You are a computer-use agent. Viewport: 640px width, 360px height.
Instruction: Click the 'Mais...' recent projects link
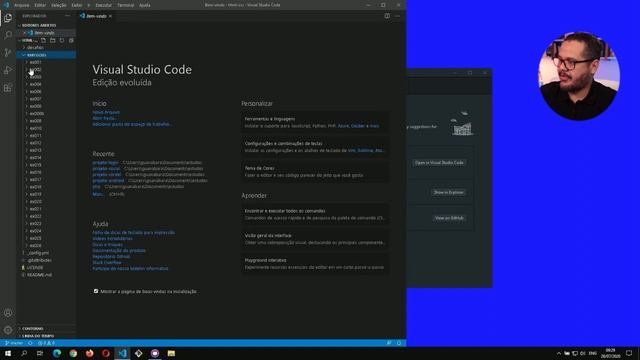pyautogui.click(x=98, y=194)
